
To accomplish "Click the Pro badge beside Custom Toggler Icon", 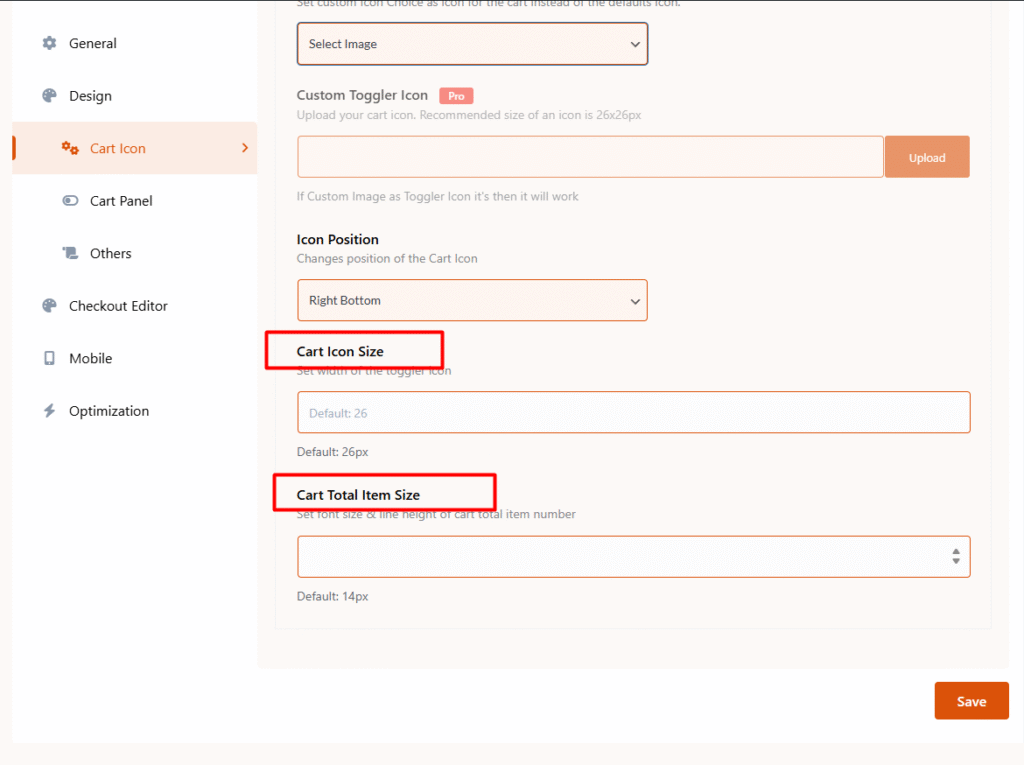I will coord(456,96).
